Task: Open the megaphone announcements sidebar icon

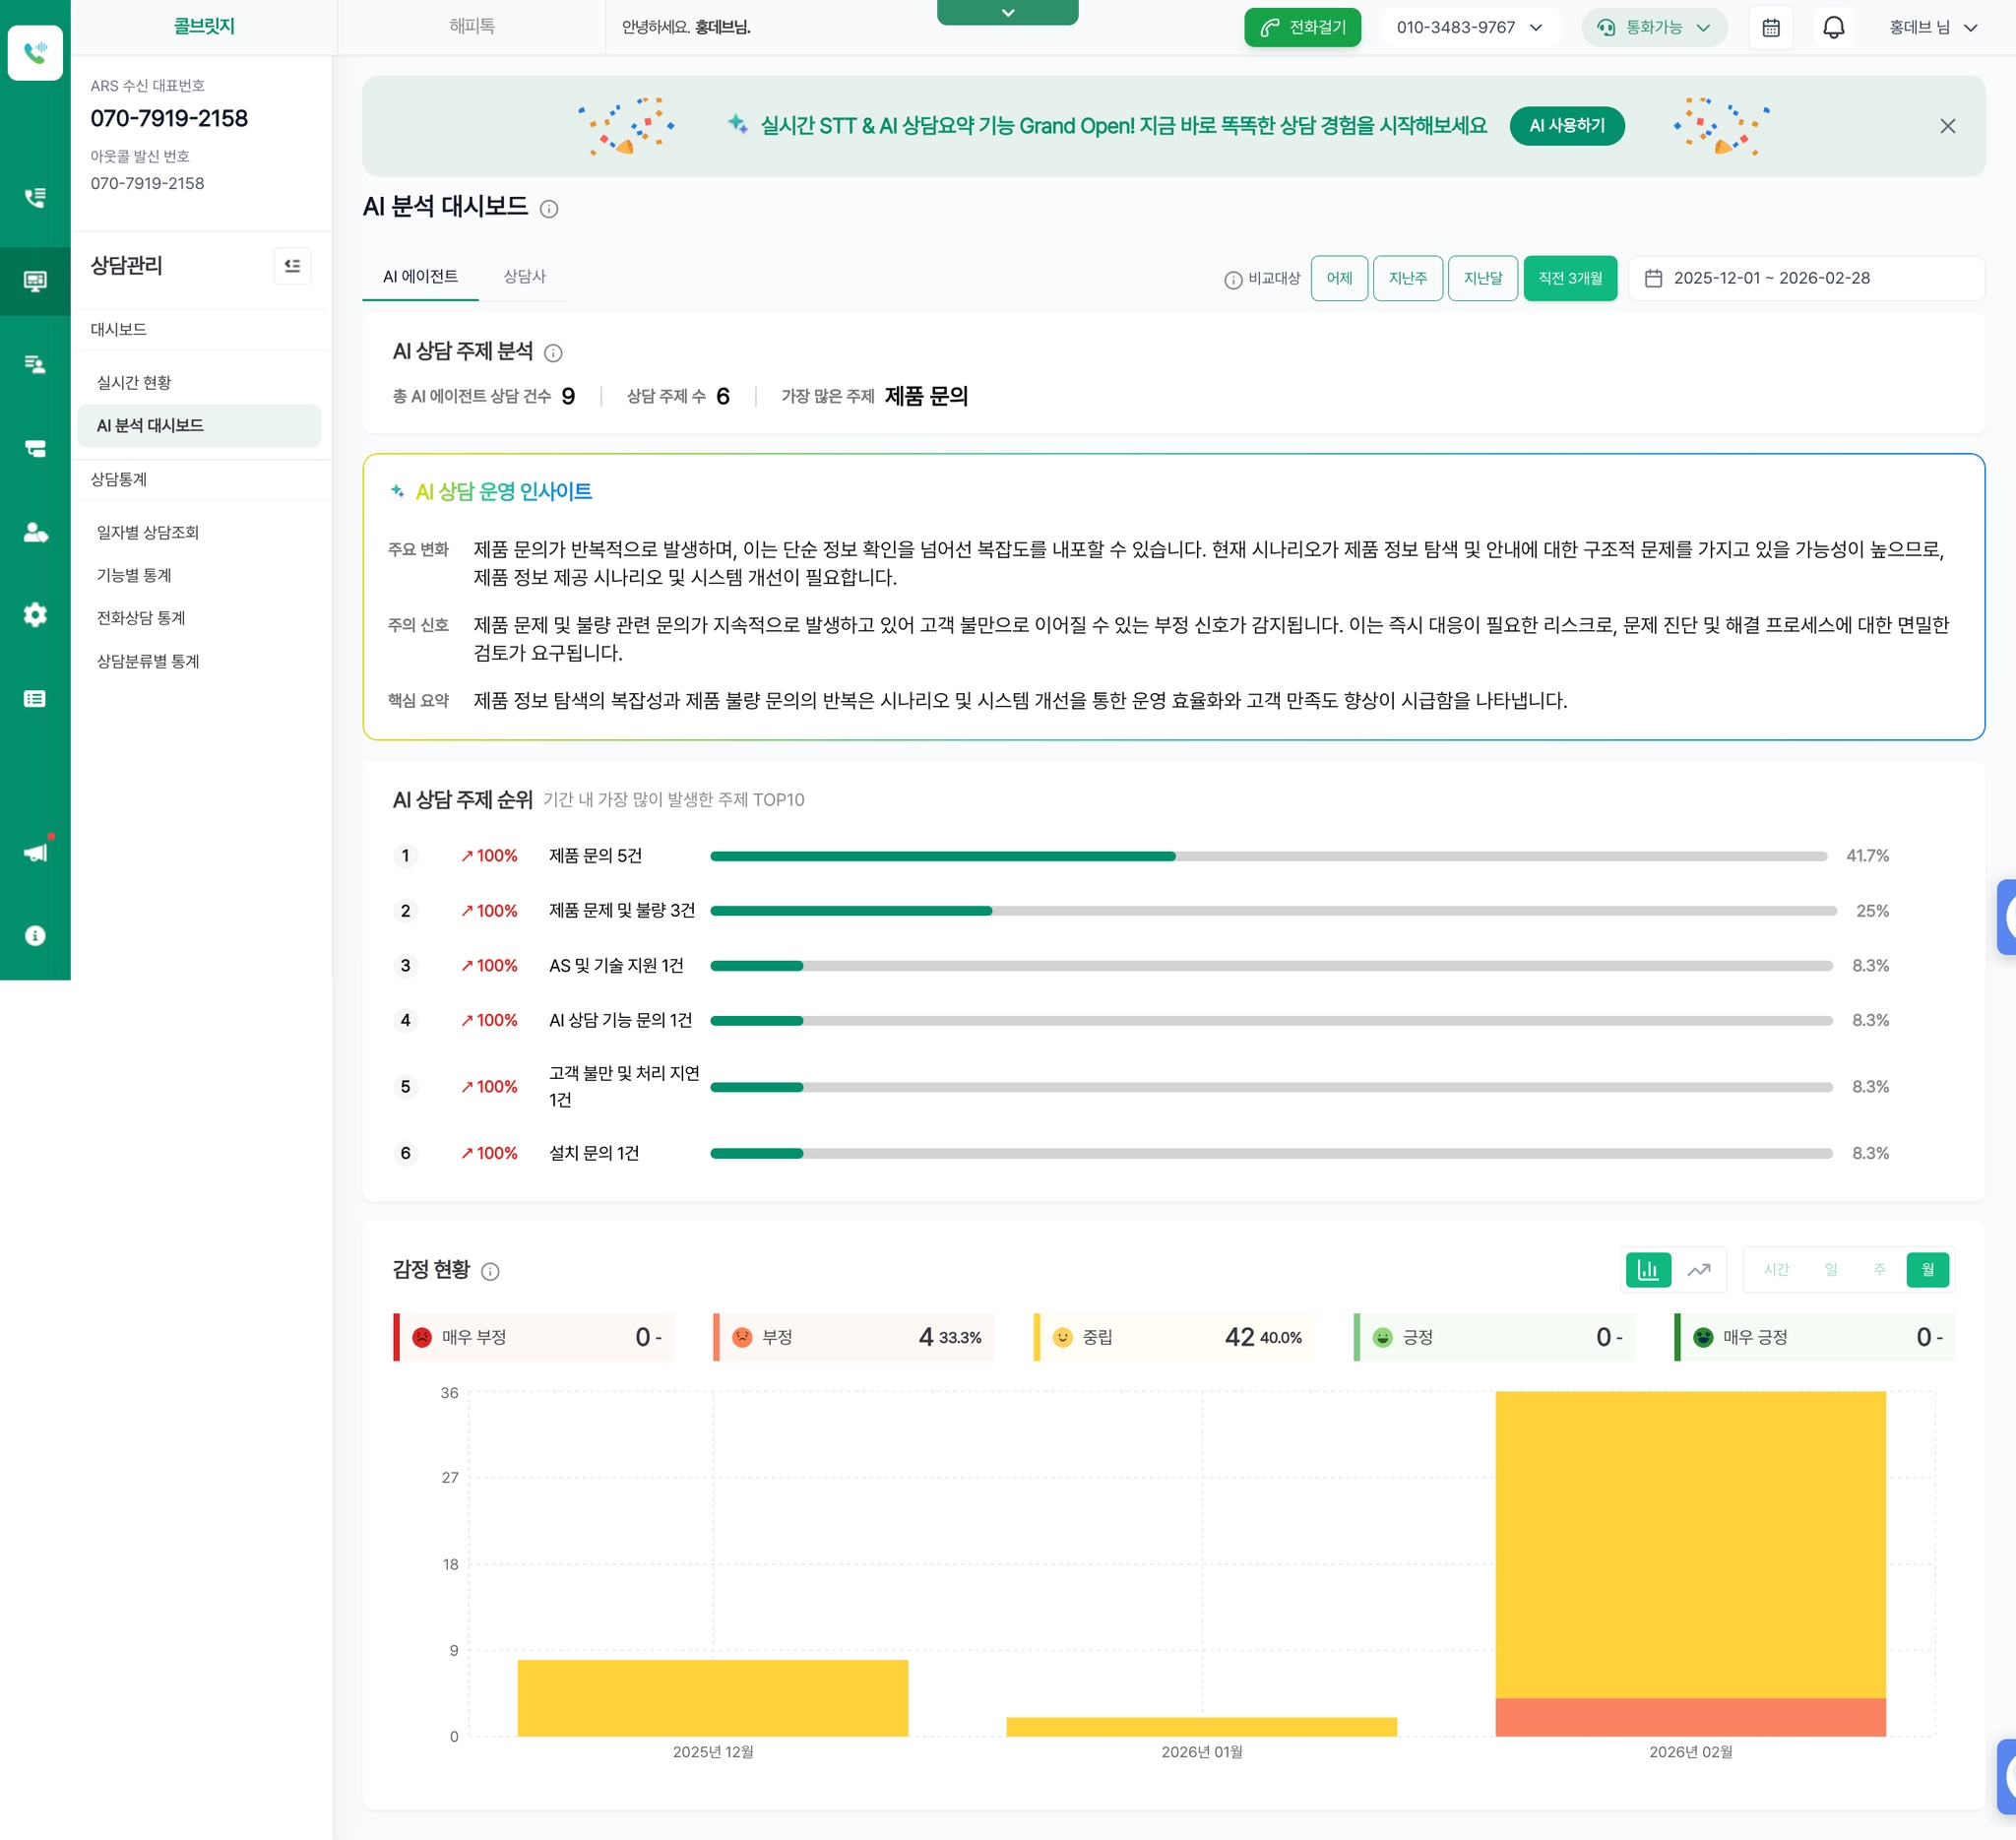Action: [x=35, y=851]
